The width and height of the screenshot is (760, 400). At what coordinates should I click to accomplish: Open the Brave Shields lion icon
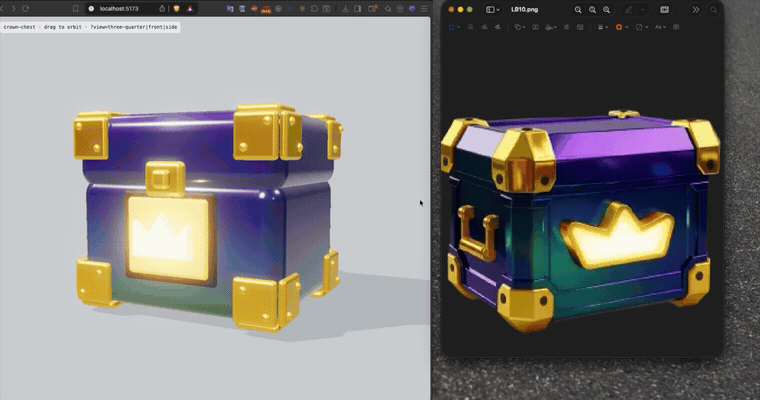point(177,9)
